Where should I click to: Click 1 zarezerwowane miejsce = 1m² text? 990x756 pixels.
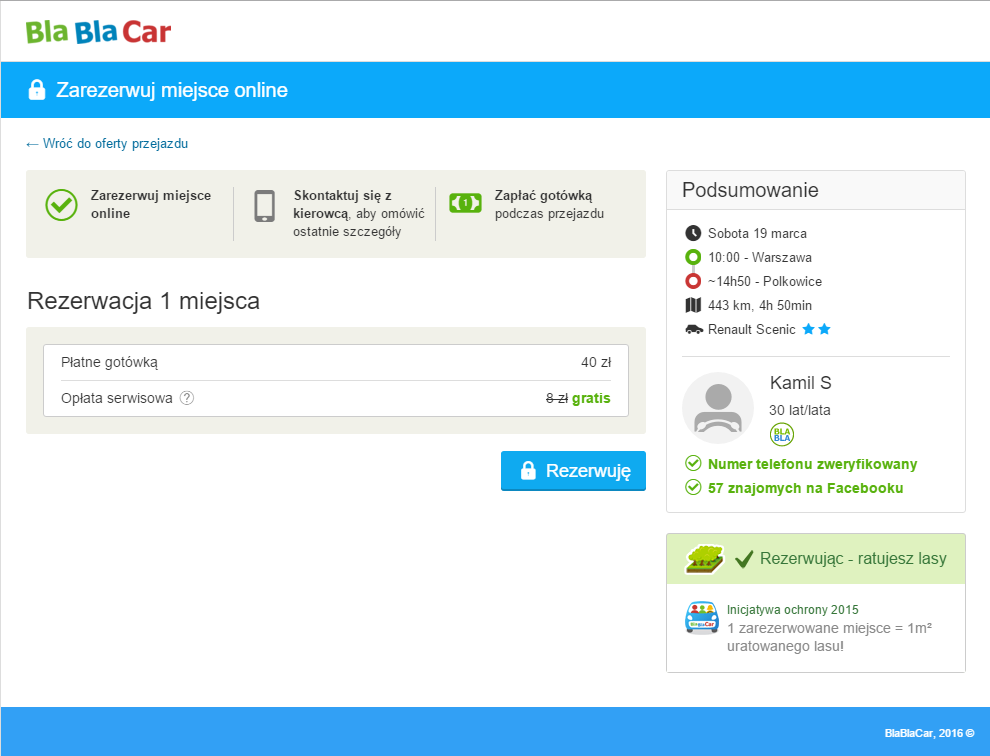pyautogui.click(x=829, y=628)
